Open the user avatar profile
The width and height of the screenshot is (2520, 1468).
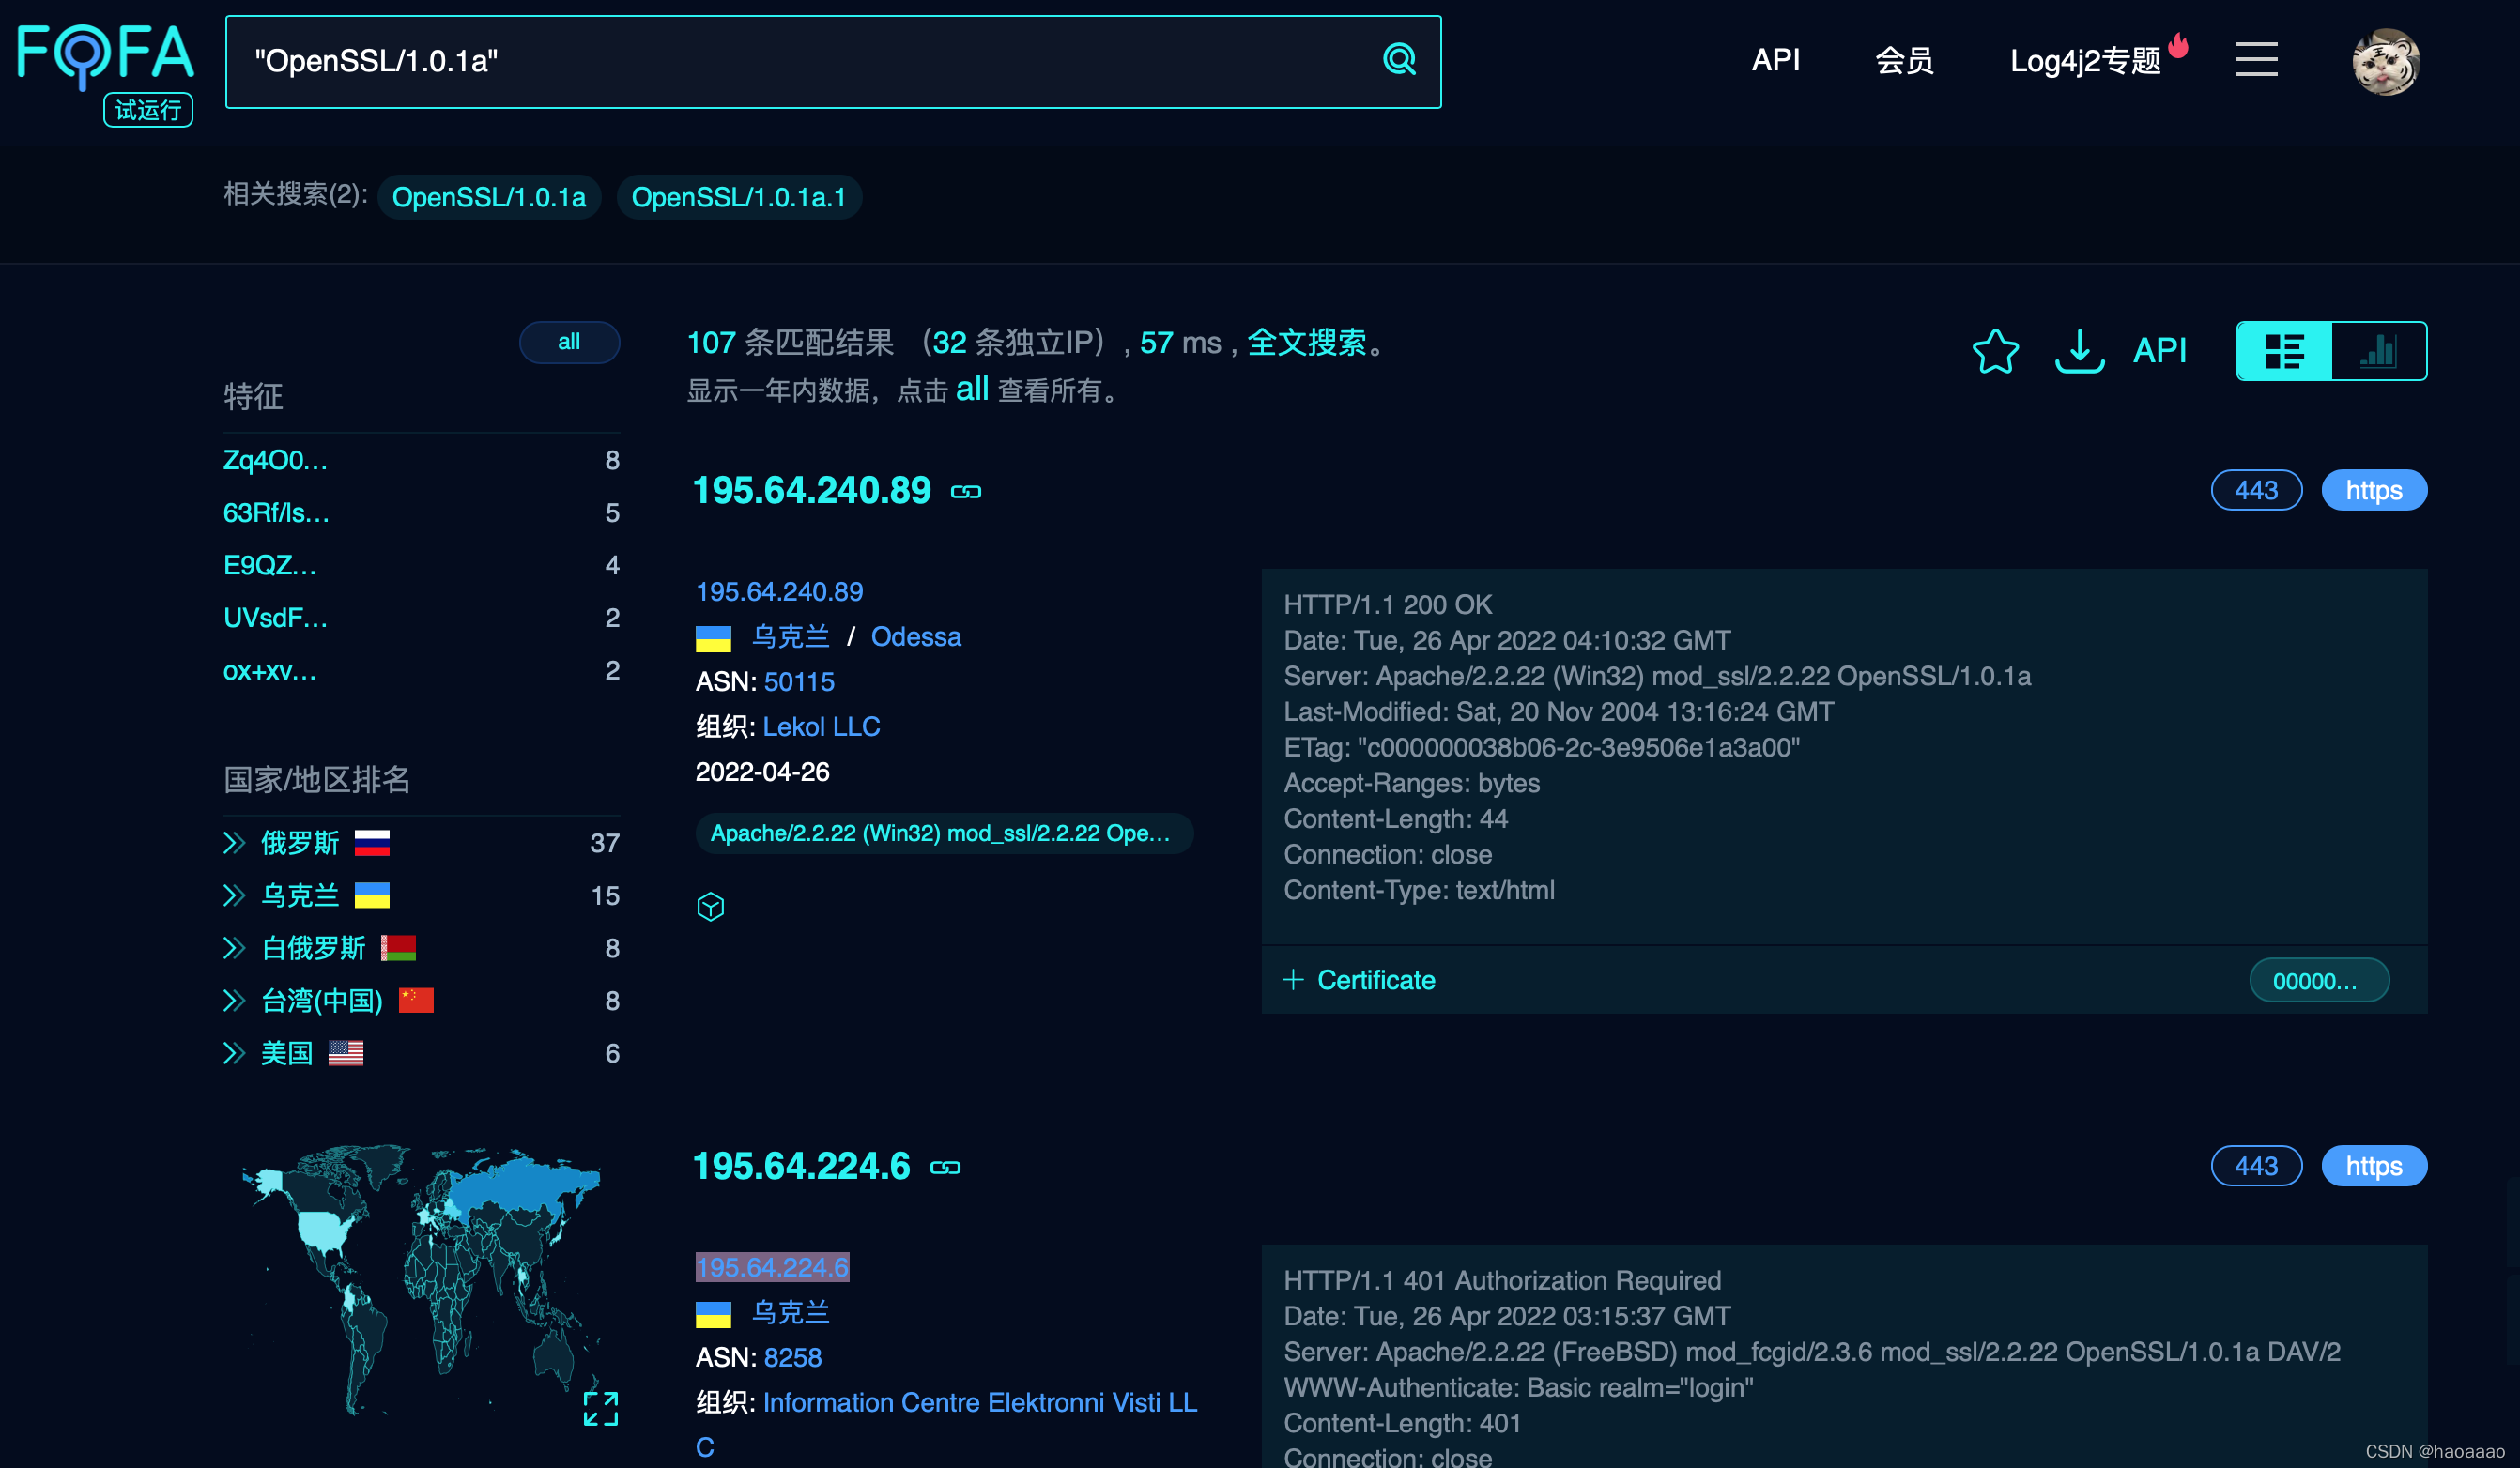(2386, 61)
